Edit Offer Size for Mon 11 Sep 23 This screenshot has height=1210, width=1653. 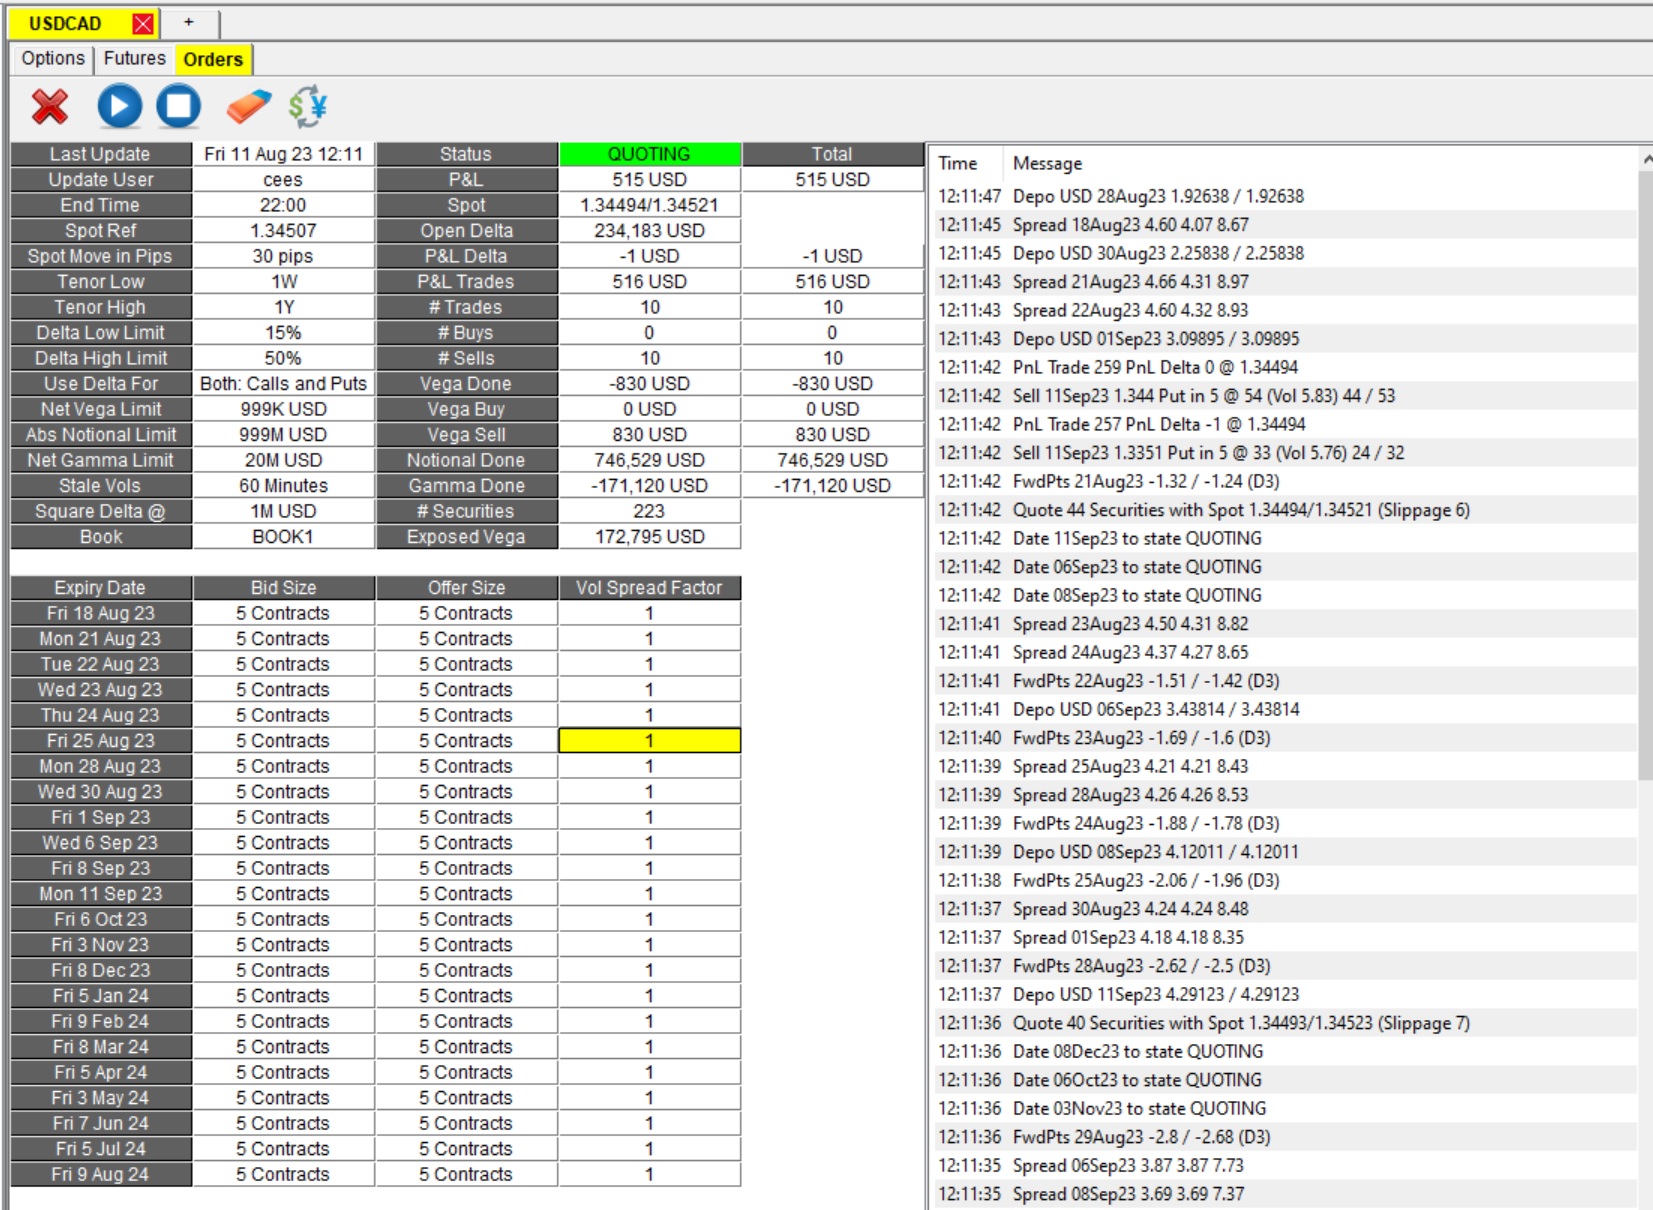pos(466,893)
